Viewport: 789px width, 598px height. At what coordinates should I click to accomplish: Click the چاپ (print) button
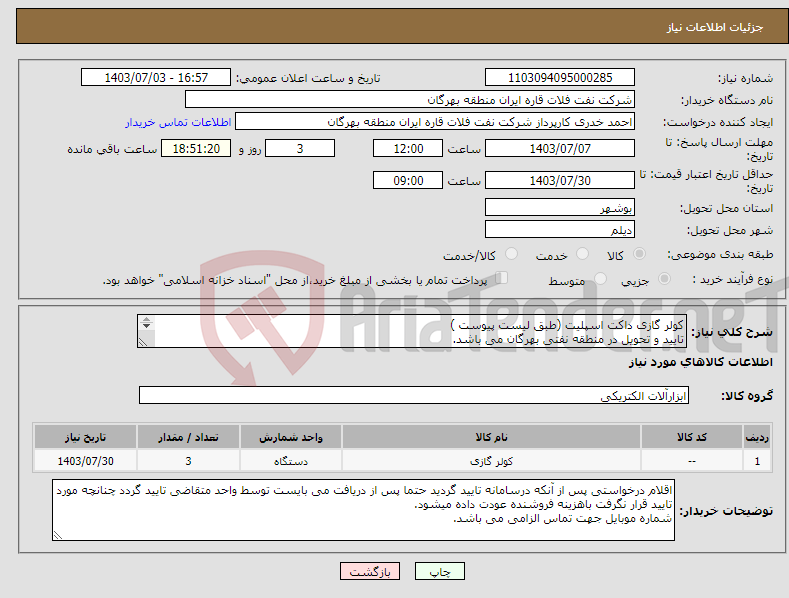pos(439,571)
